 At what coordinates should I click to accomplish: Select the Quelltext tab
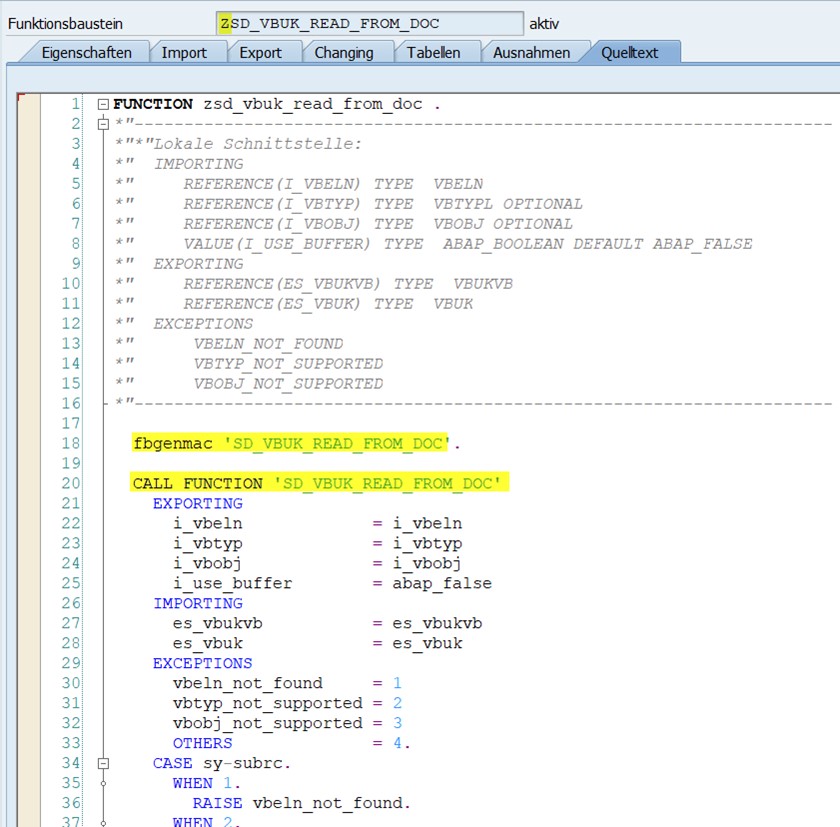coord(629,52)
